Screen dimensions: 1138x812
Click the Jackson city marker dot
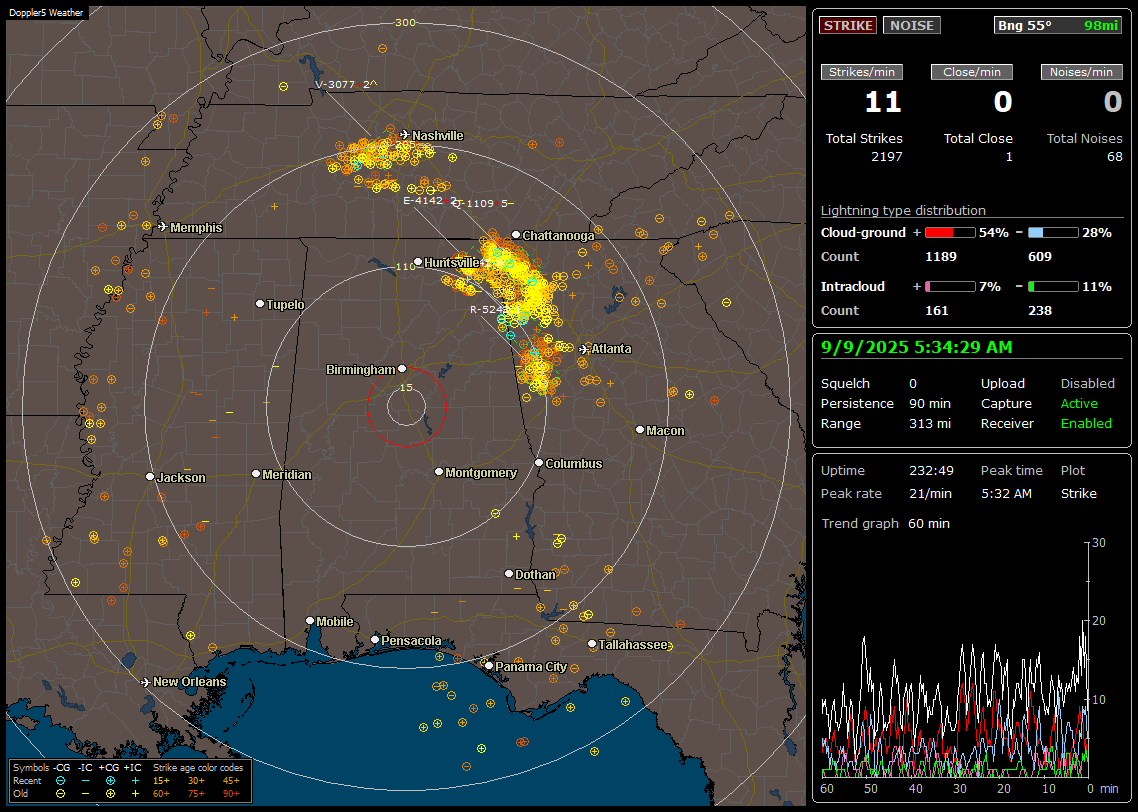tap(150, 477)
